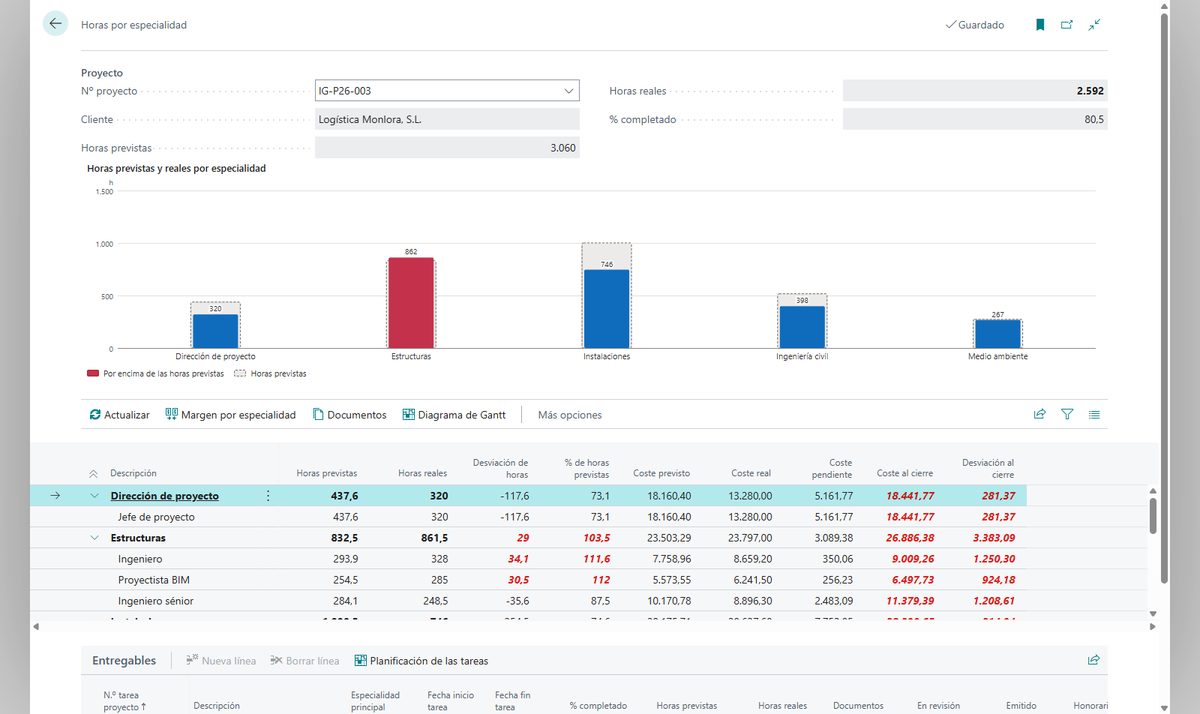Refresh data with Actualizar
The height and width of the screenshot is (714, 1200).
(x=119, y=415)
